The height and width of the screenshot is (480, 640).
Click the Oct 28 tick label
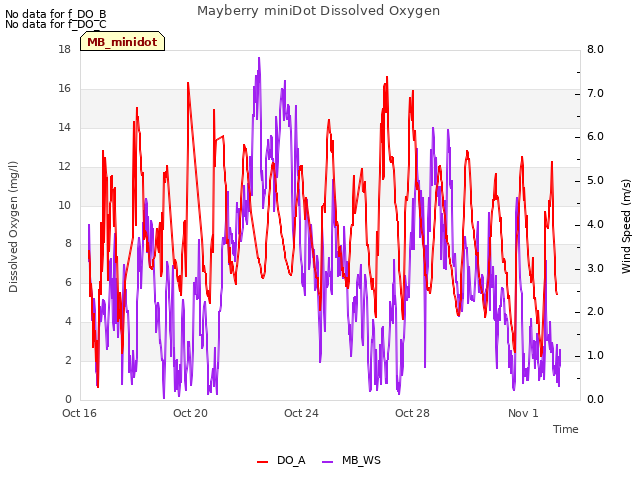click(412, 413)
